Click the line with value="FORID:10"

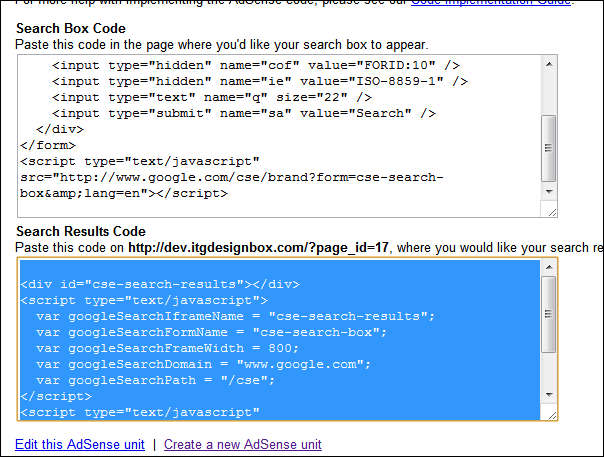[x=256, y=65]
